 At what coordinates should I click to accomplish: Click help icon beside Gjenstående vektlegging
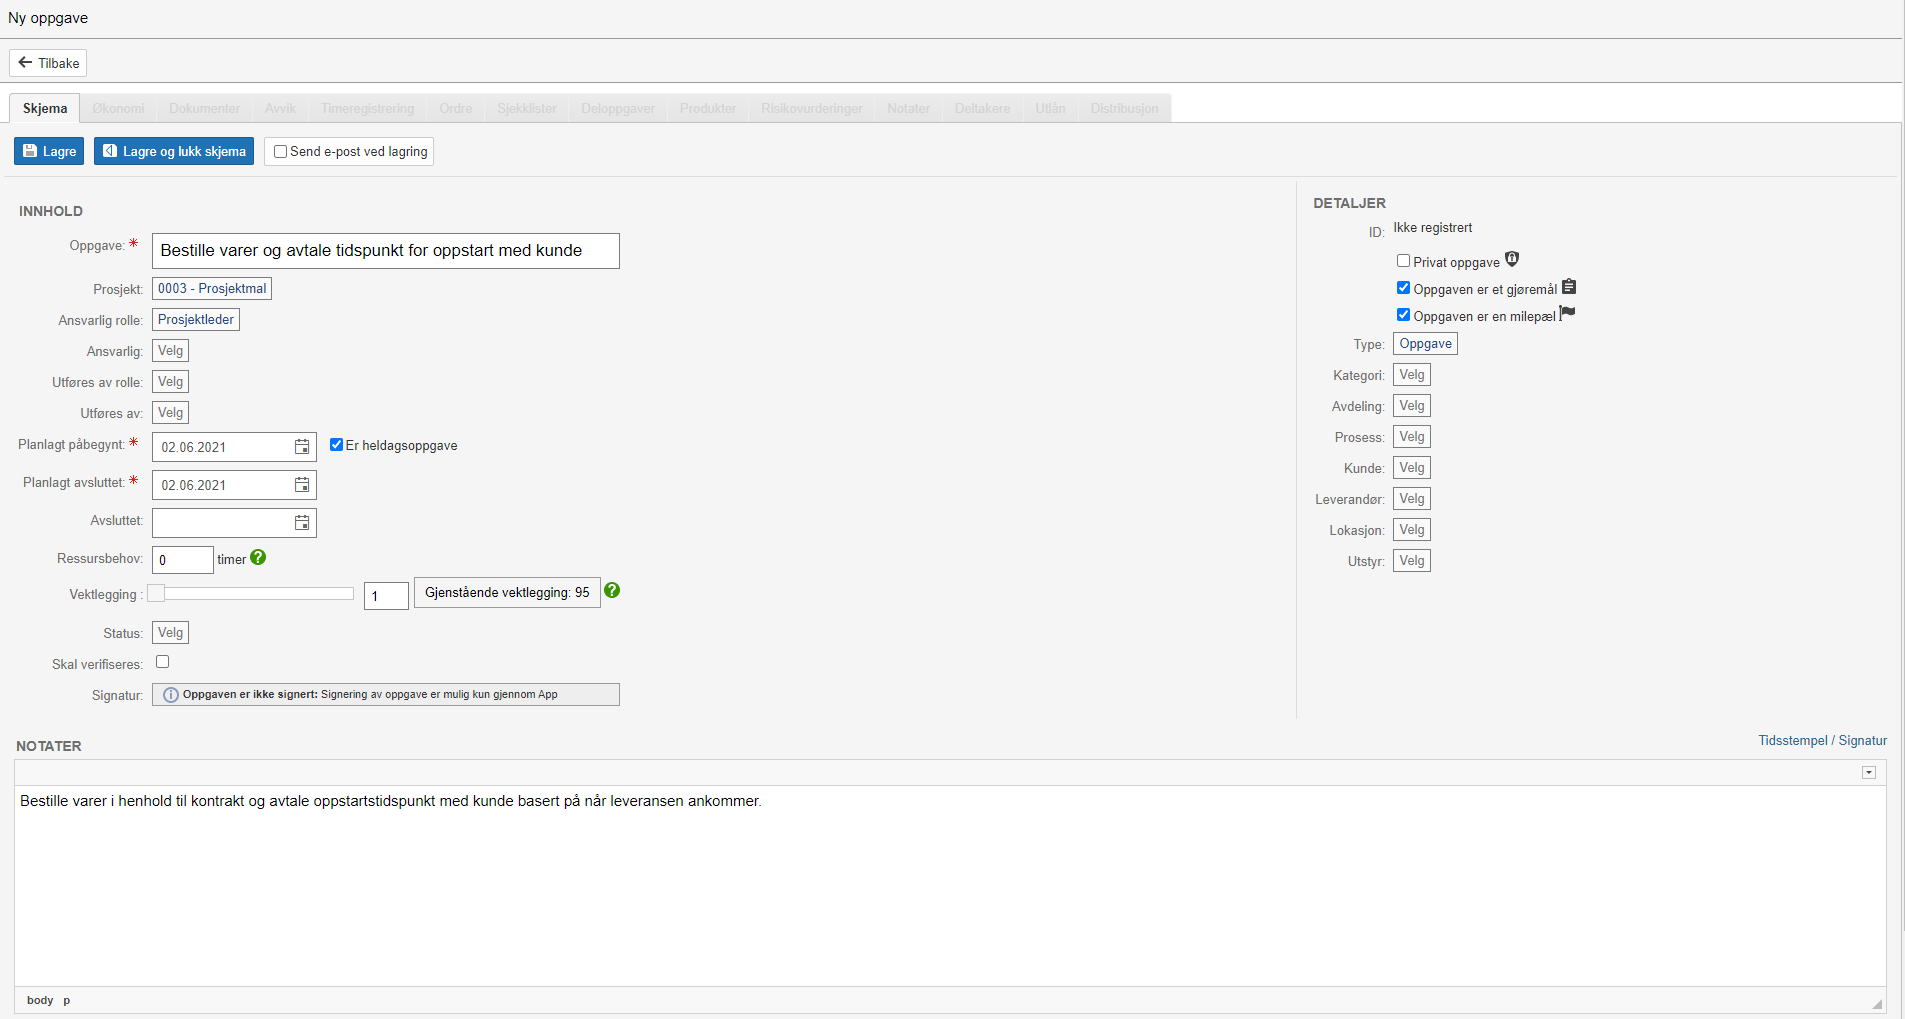[612, 591]
